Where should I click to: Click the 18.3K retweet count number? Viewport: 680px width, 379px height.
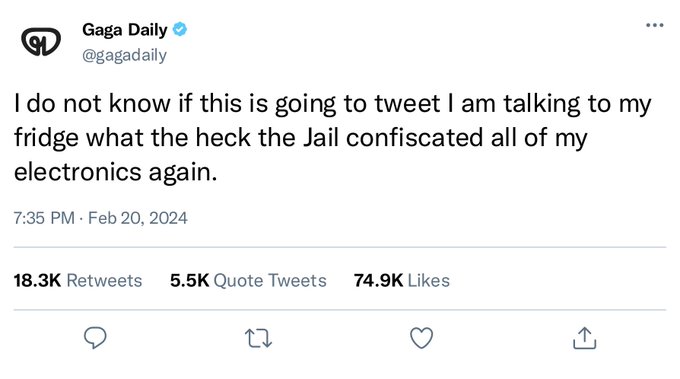tap(37, 281)
